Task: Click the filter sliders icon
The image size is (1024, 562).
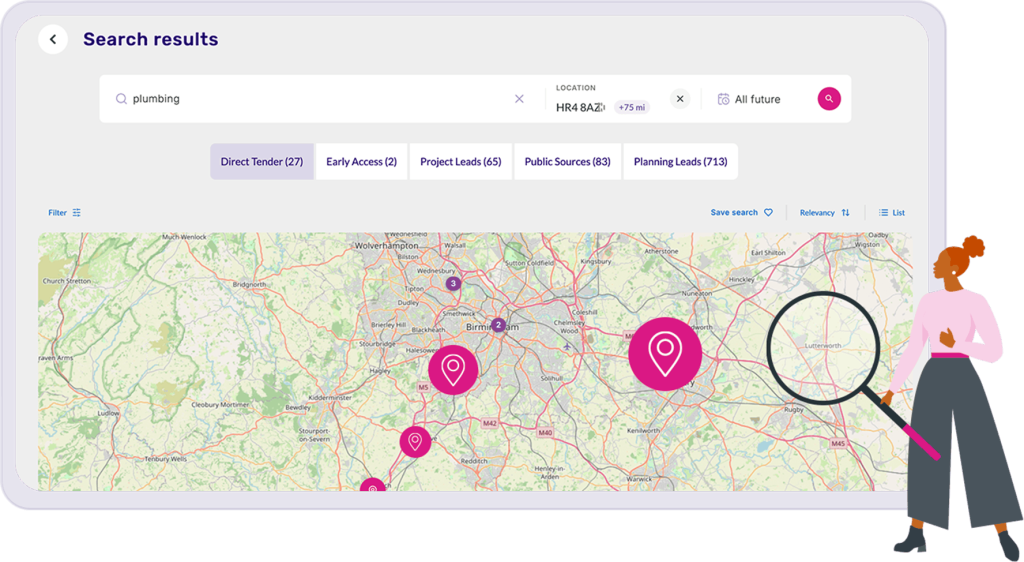Action: click(76, 213)
